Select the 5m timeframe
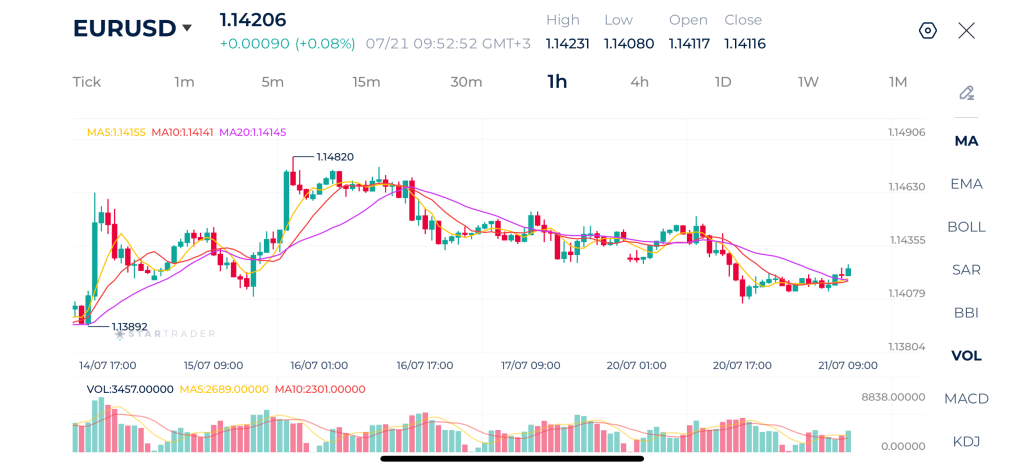This screenshot has height=471, width=1024. click(272, 82)
